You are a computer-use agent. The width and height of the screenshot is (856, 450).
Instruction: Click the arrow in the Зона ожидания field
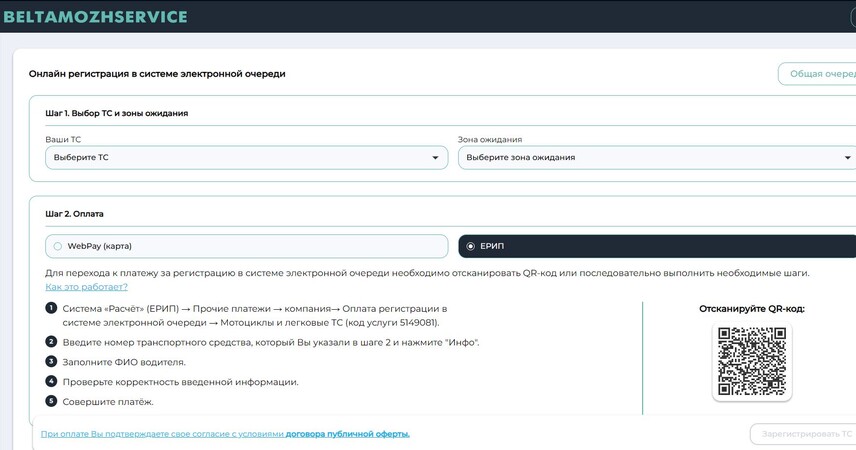[x=848, y=158]
